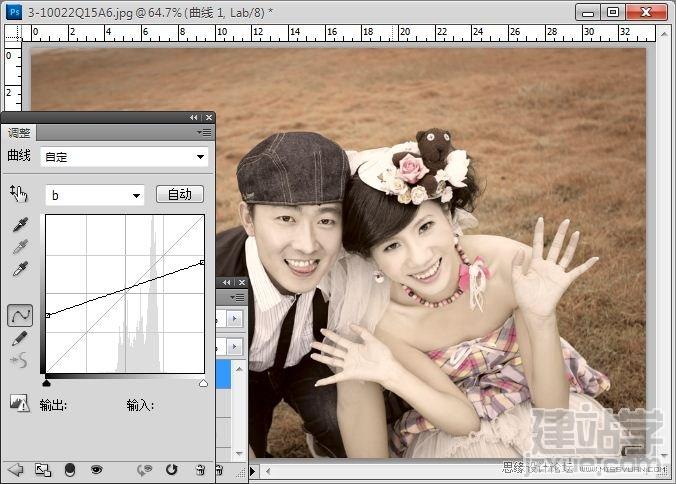
Task: Minimize the document window
Action: tap(588, 12)
